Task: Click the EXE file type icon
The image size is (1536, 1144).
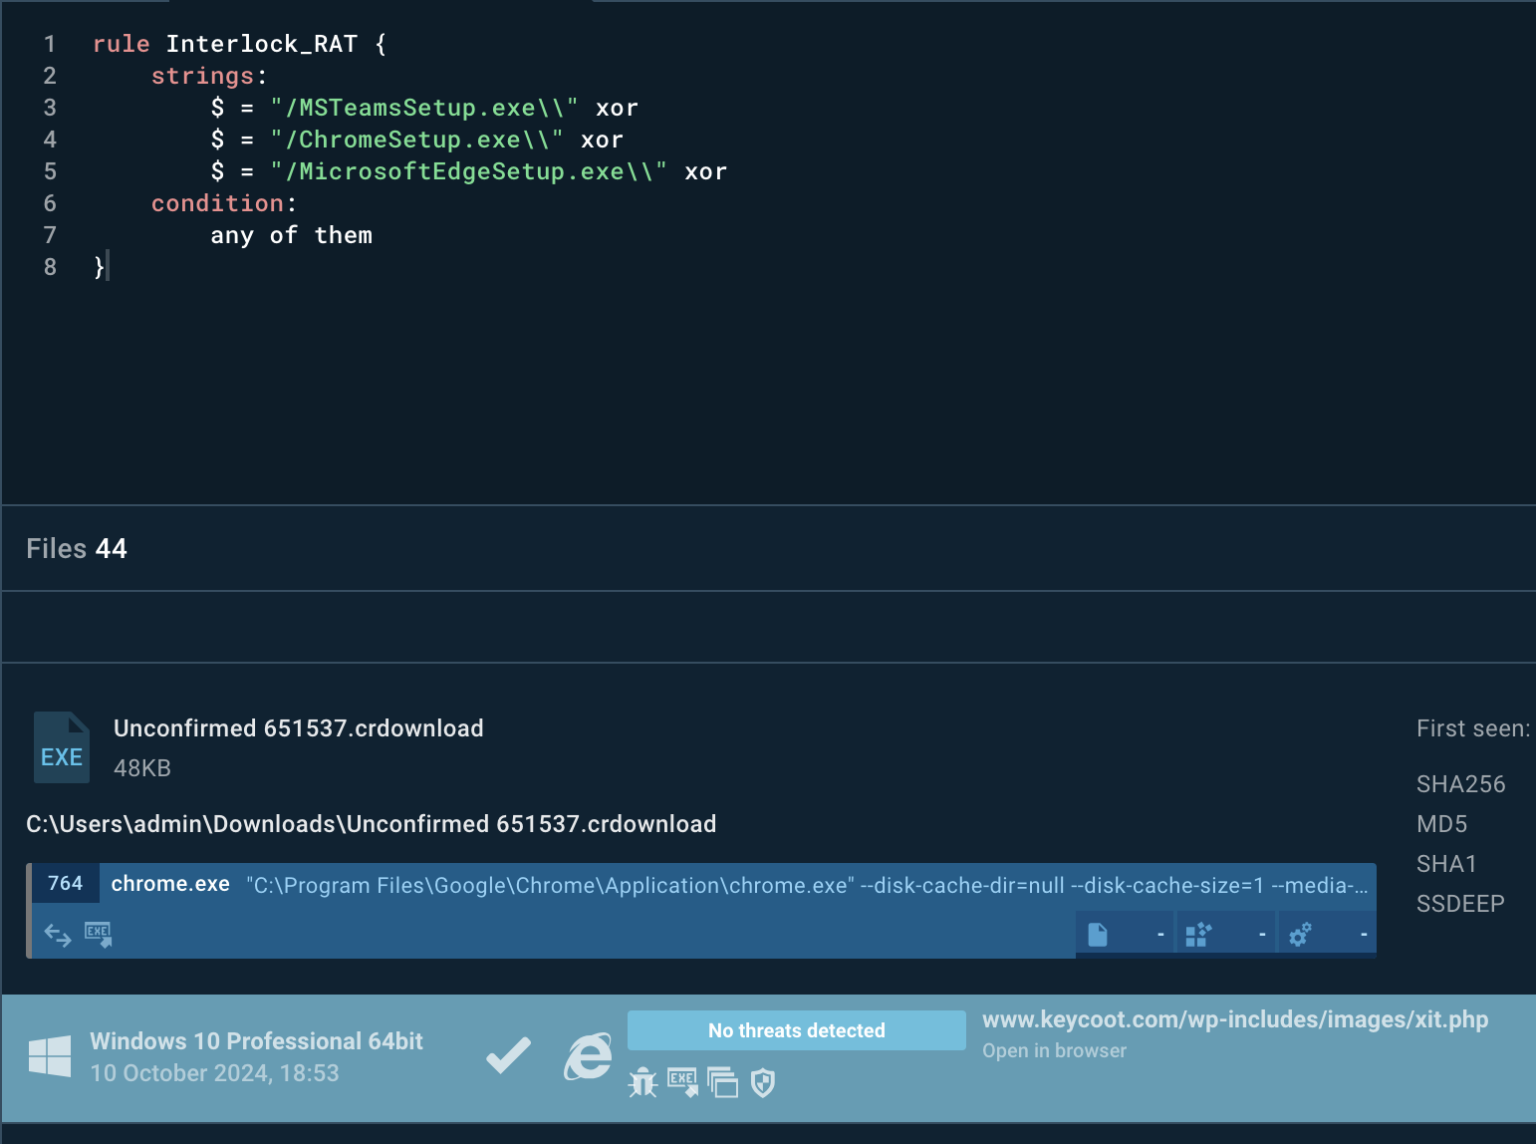Action: 61,747
